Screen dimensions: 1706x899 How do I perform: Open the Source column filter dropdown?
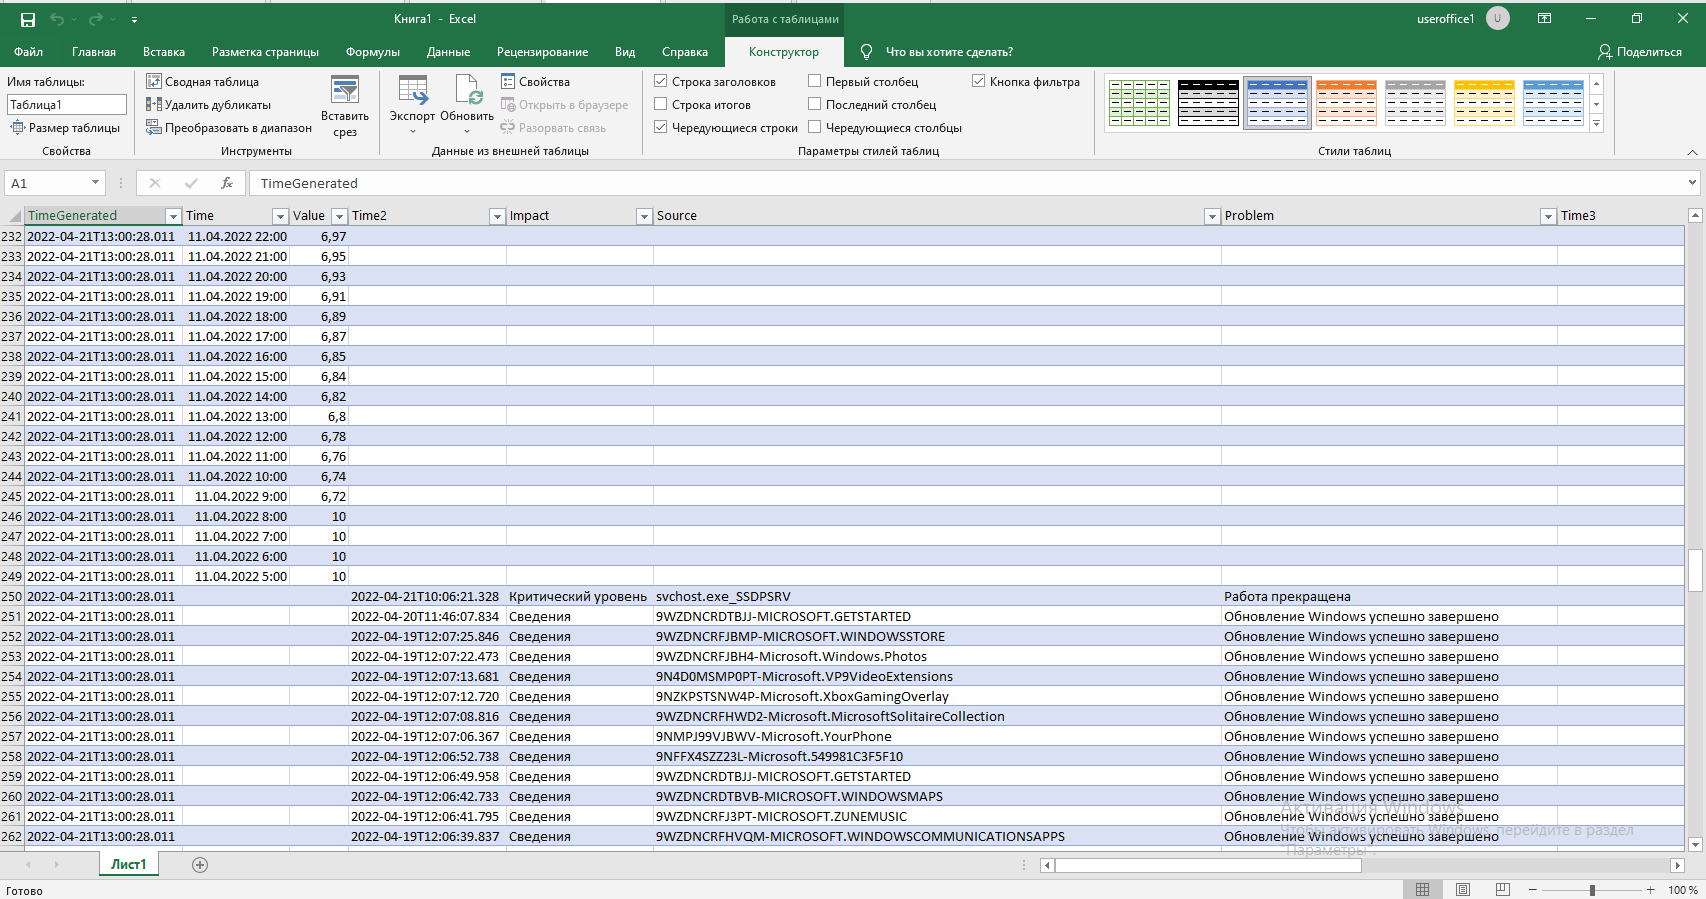coord(1212,216)
